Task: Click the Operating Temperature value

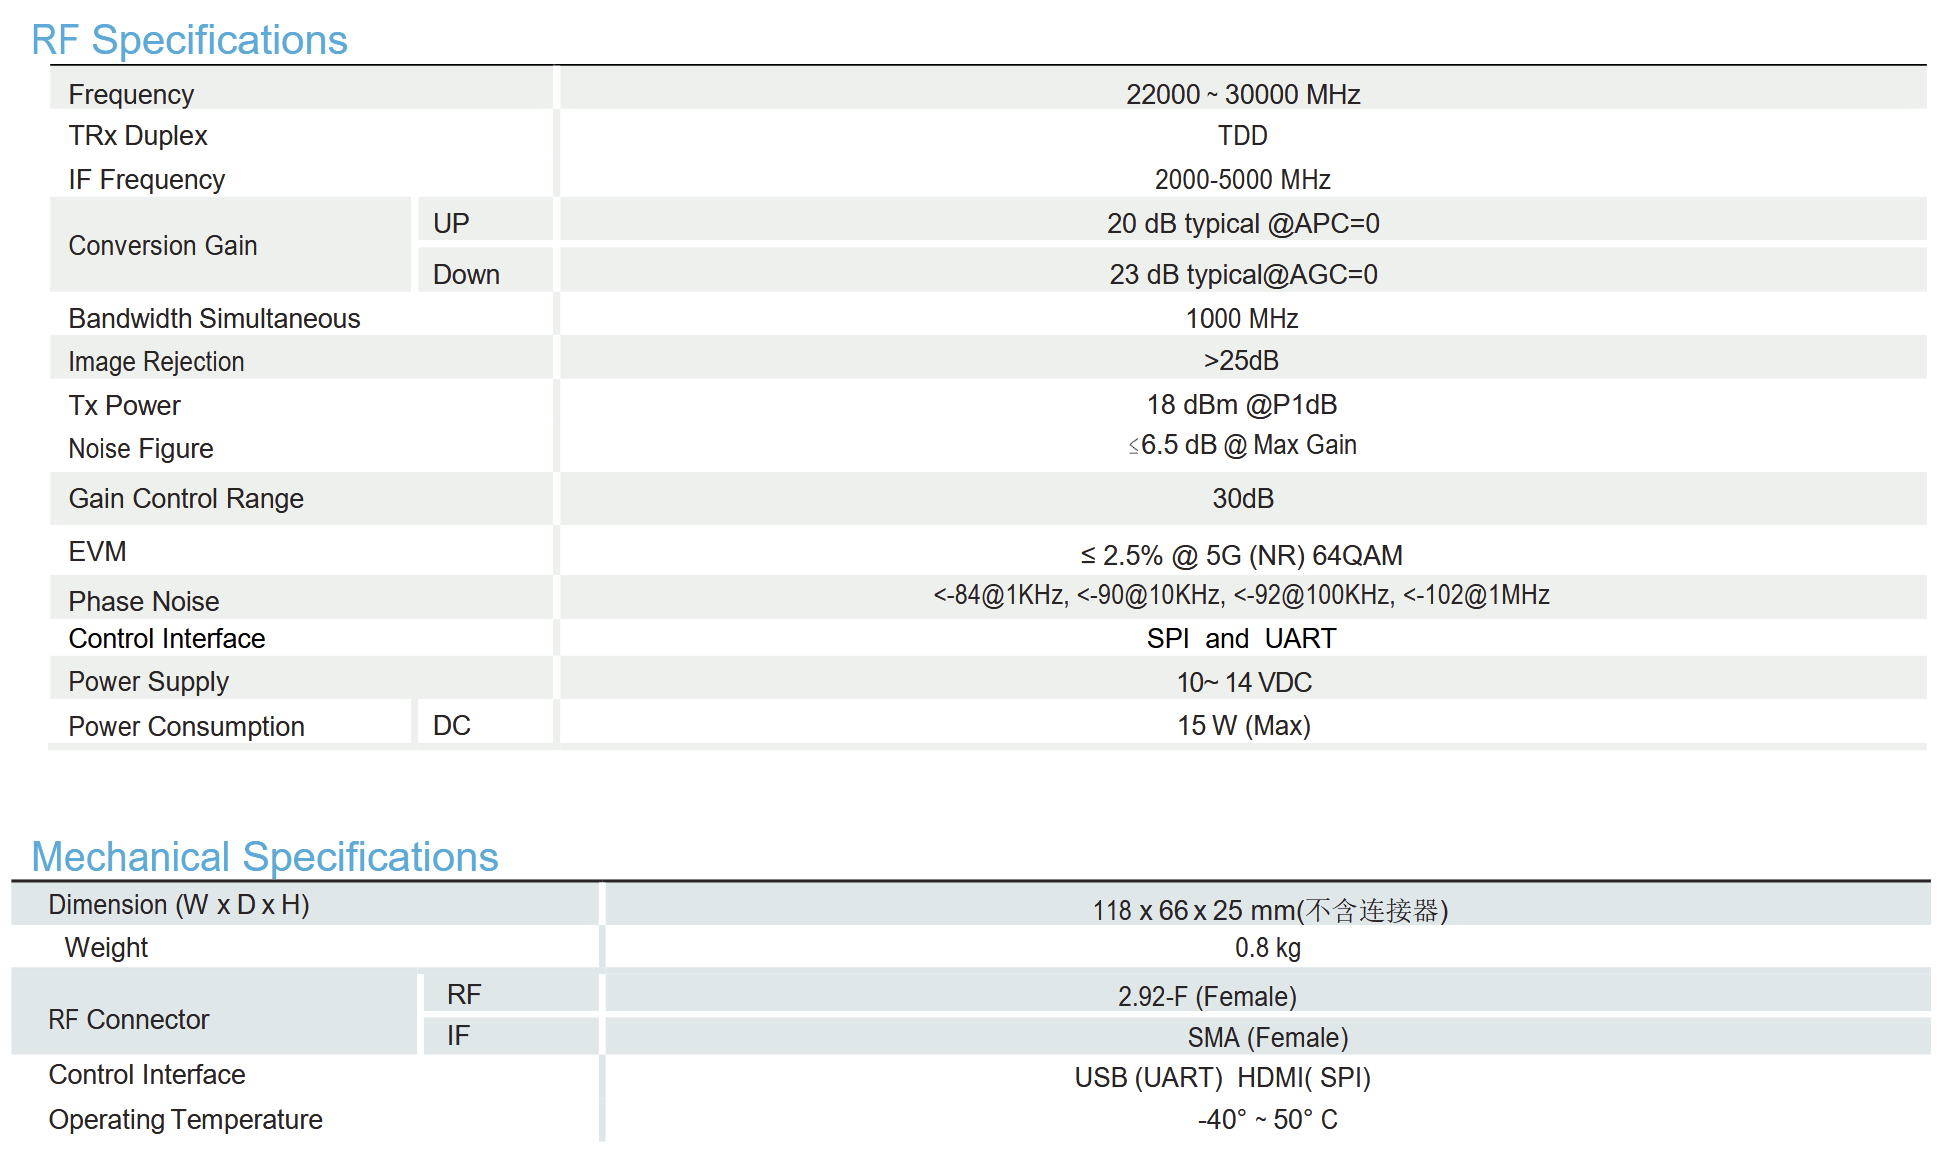Action: tap(1268, 1119)
